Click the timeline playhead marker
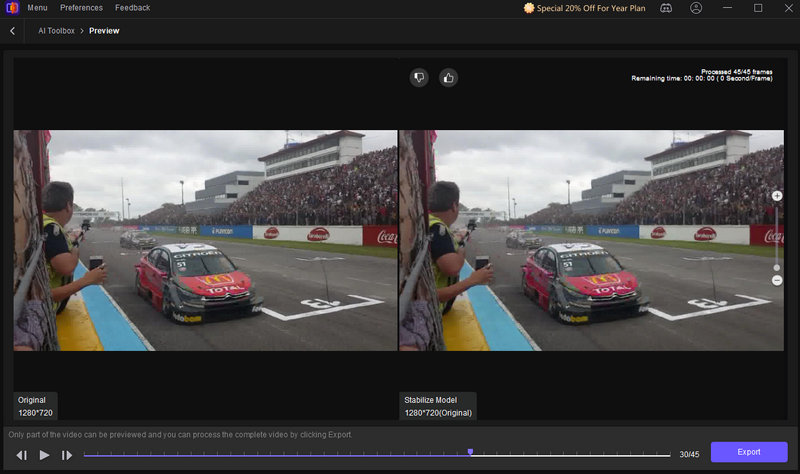 470,453
